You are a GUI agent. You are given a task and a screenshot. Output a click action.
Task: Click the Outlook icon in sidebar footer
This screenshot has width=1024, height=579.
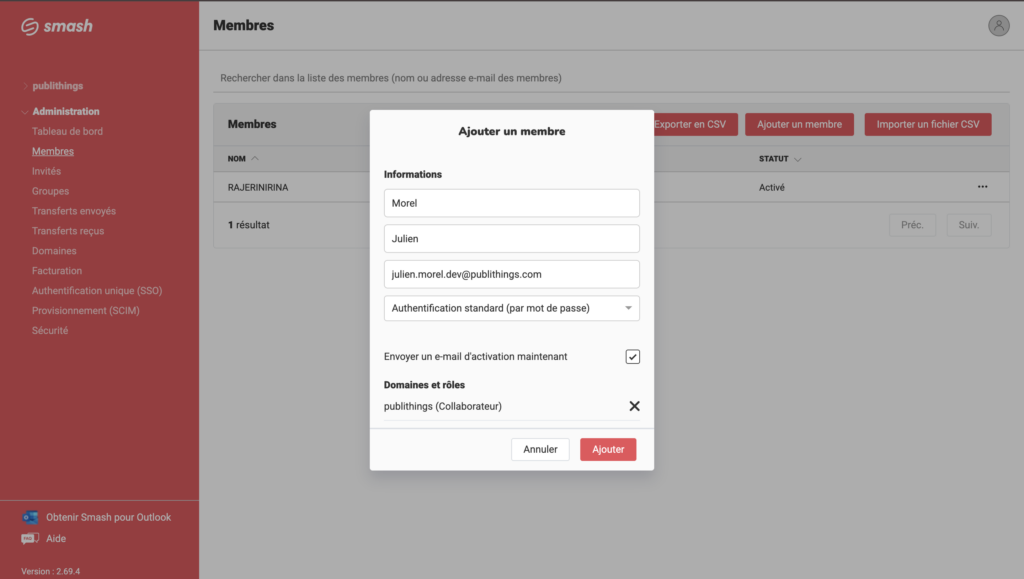[x=30, y=517]
